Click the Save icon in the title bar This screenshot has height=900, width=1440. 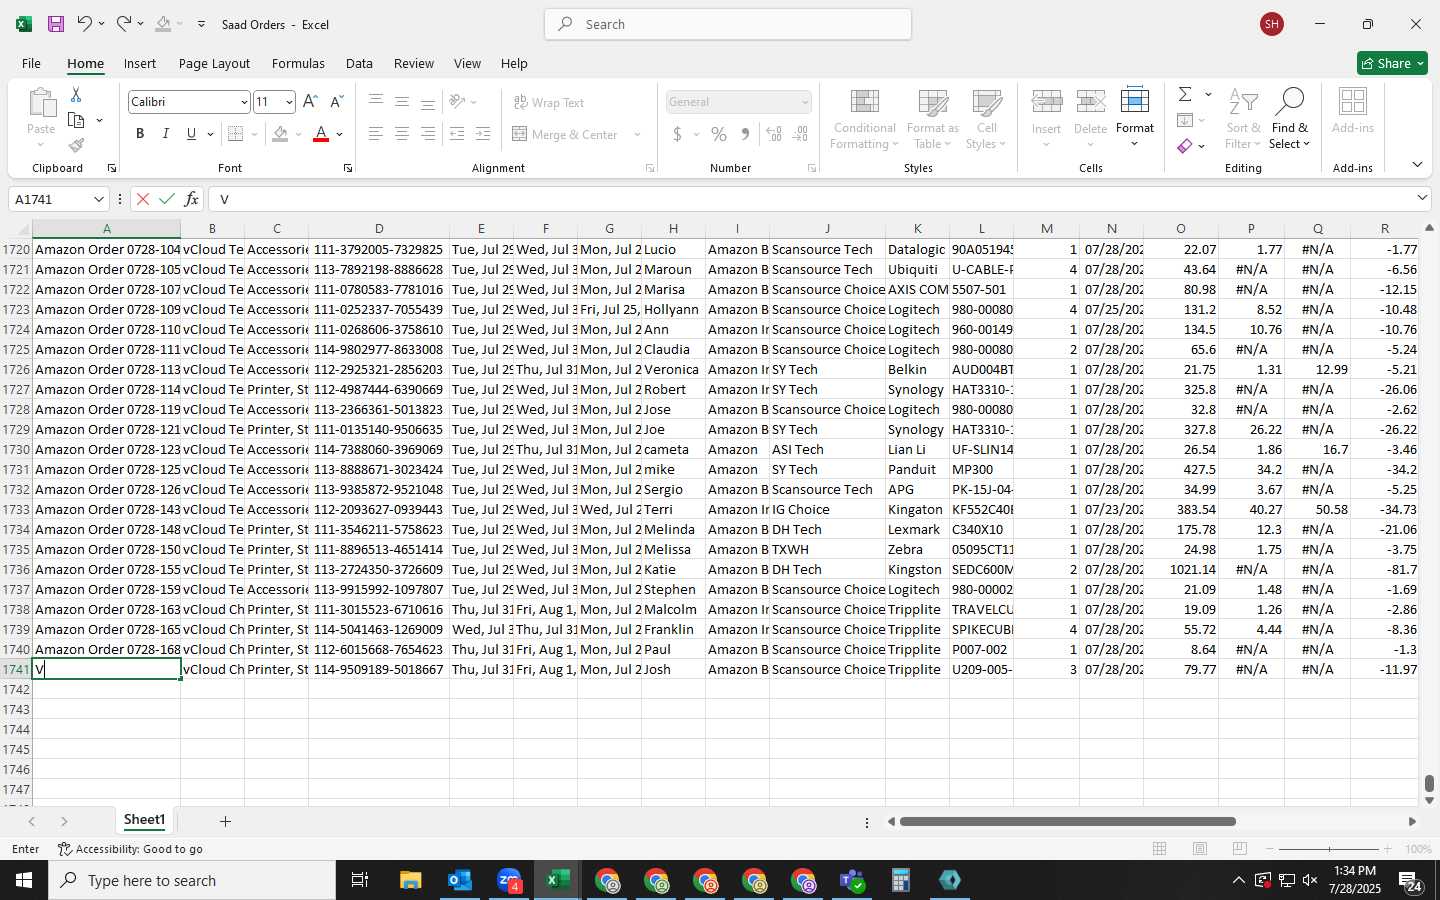pos(56,24)
